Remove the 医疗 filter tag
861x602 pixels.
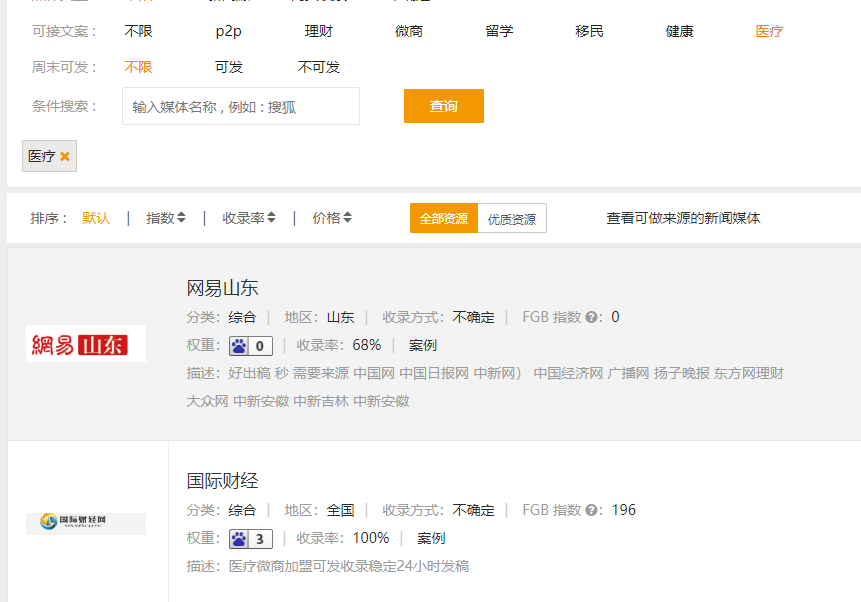click(x=65, y=157)
